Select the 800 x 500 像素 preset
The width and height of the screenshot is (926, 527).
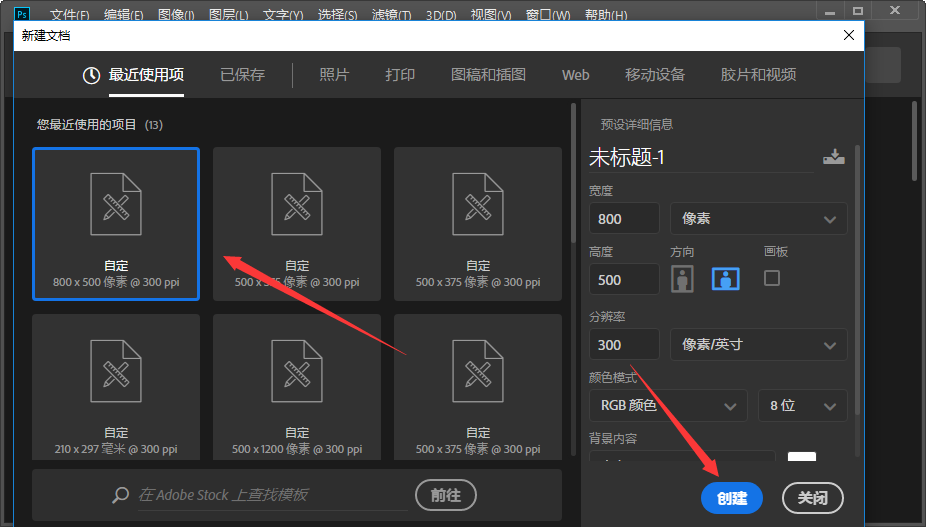[x=116, y=224]
